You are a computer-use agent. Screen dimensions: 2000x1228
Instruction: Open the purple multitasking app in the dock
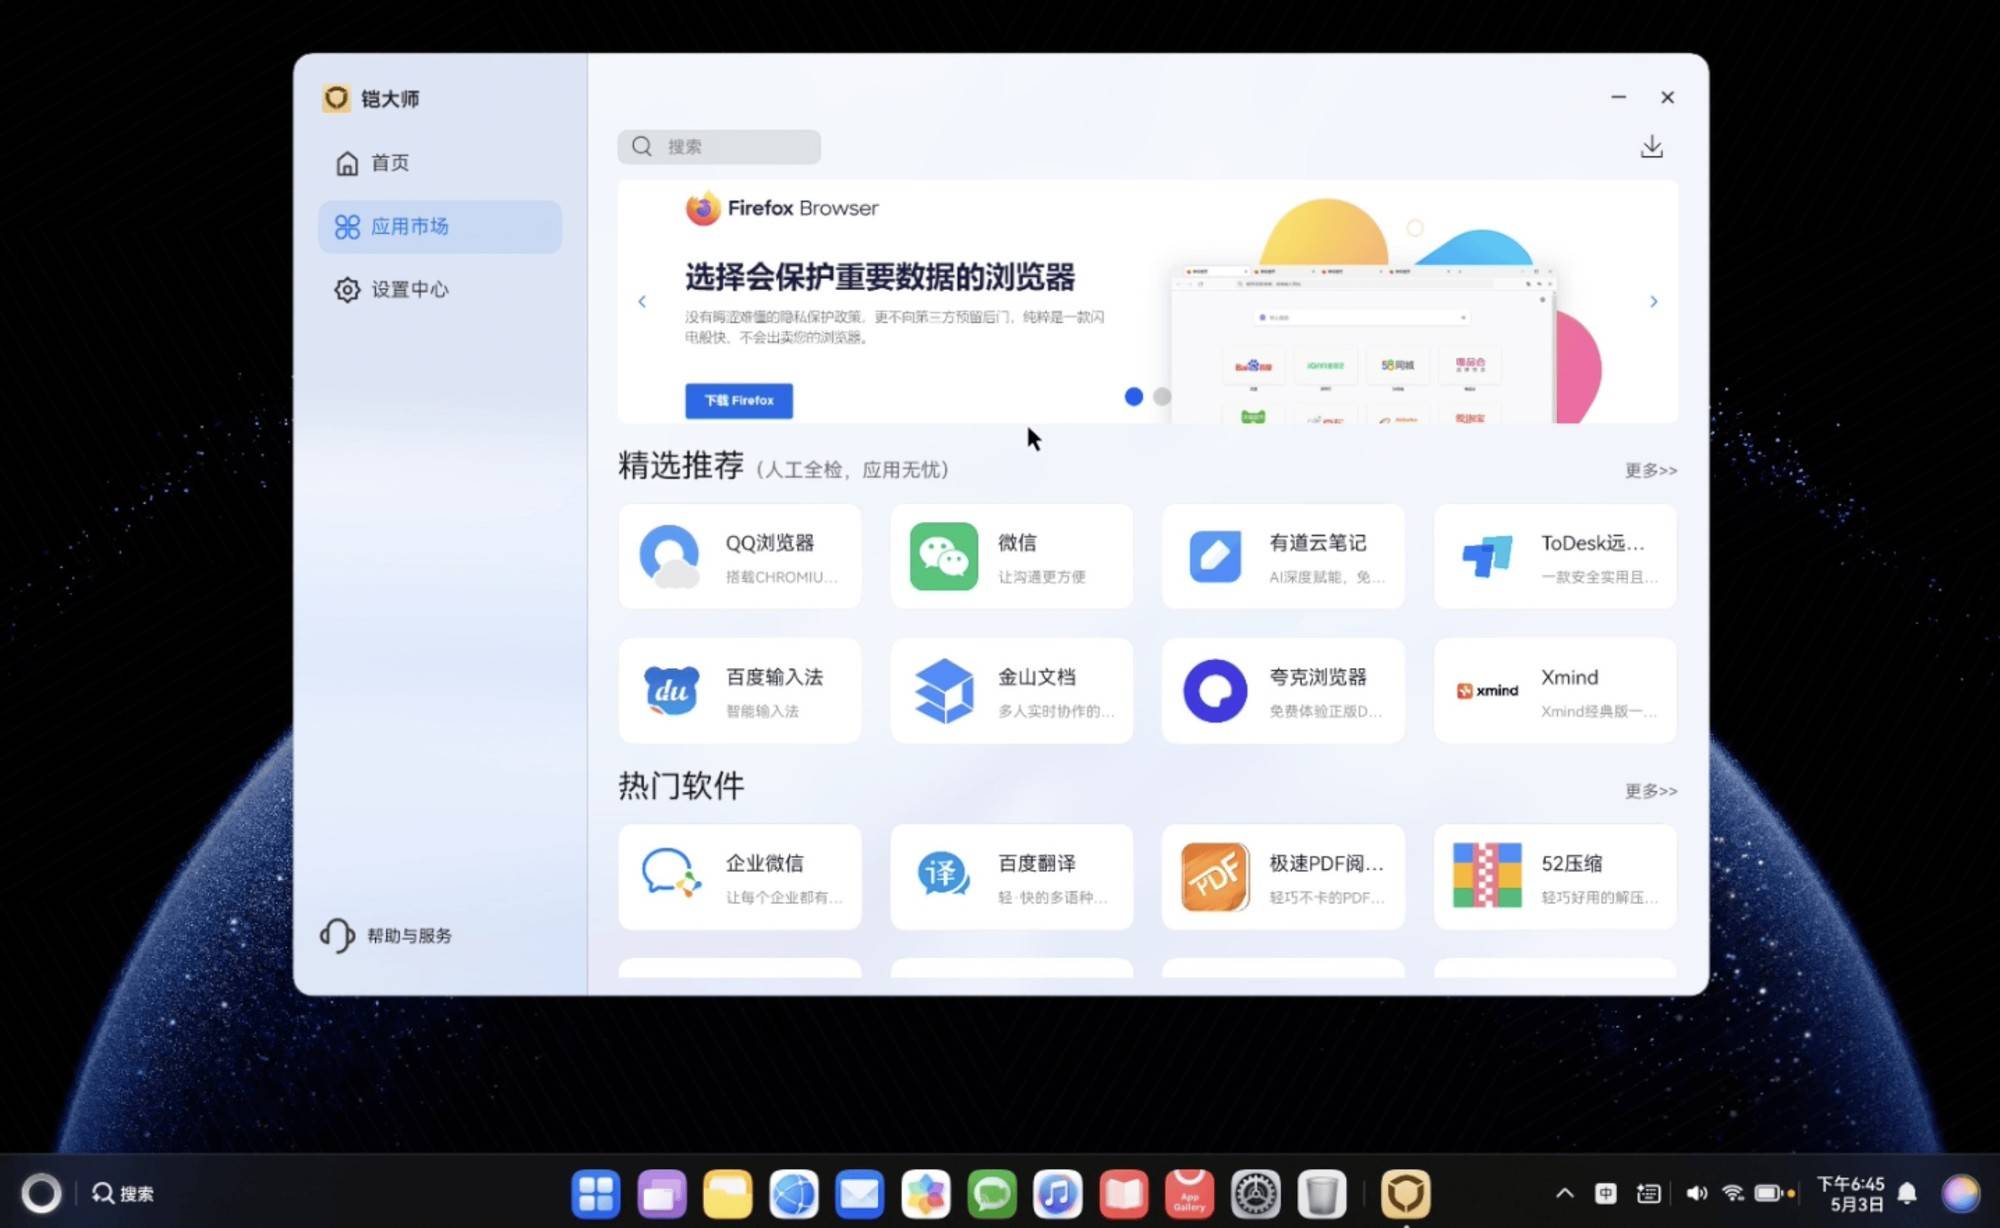[662, 1193]
